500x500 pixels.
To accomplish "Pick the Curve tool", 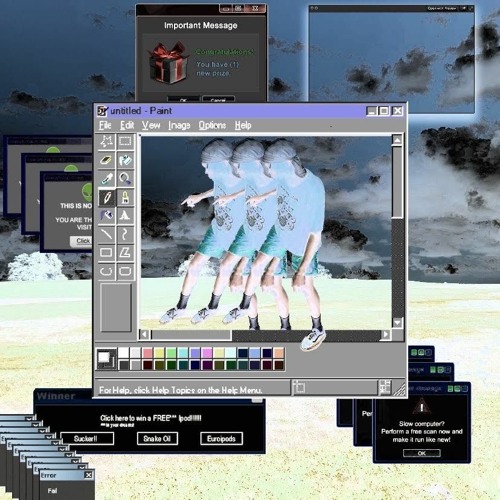I will (125, 234).
